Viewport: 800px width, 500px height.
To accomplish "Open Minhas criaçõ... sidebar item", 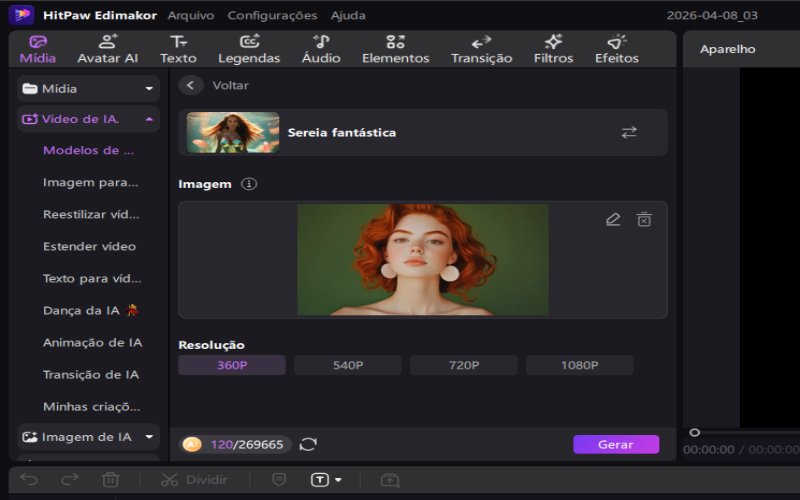I will click(x=91, y=407).
